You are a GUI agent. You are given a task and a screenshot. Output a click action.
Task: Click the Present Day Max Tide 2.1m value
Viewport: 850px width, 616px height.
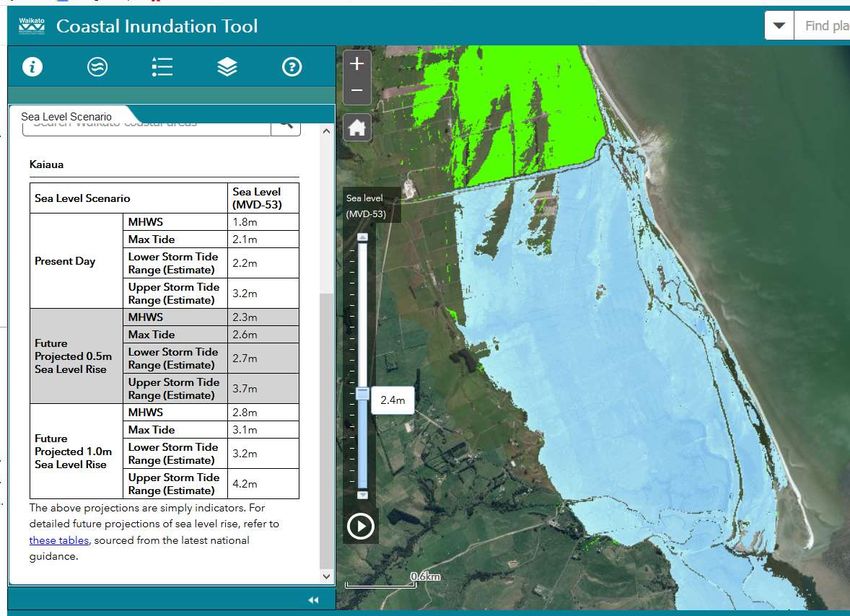[244, 239]
